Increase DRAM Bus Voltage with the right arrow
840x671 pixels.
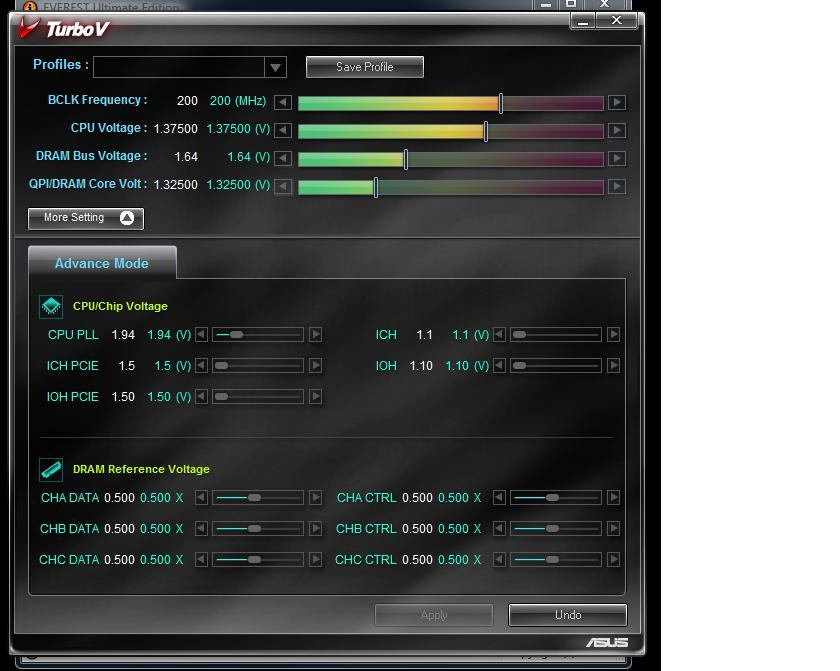pyautogui.click(x=617, y=158)
